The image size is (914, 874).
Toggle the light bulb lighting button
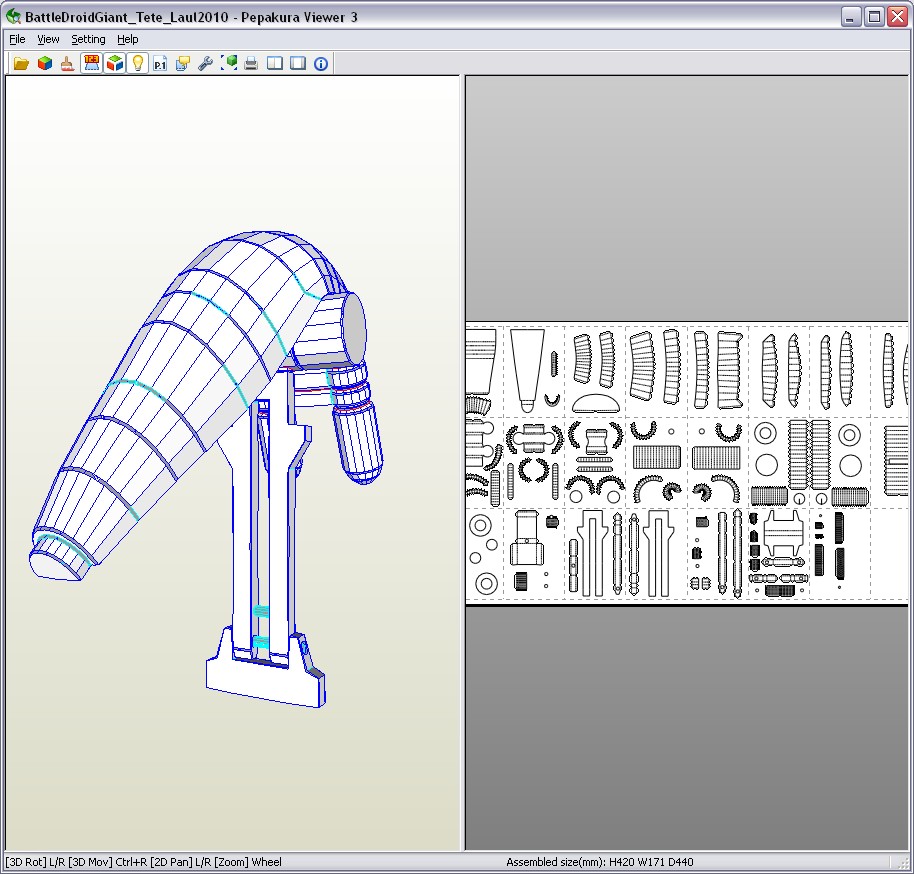click(x=138, y=63)
